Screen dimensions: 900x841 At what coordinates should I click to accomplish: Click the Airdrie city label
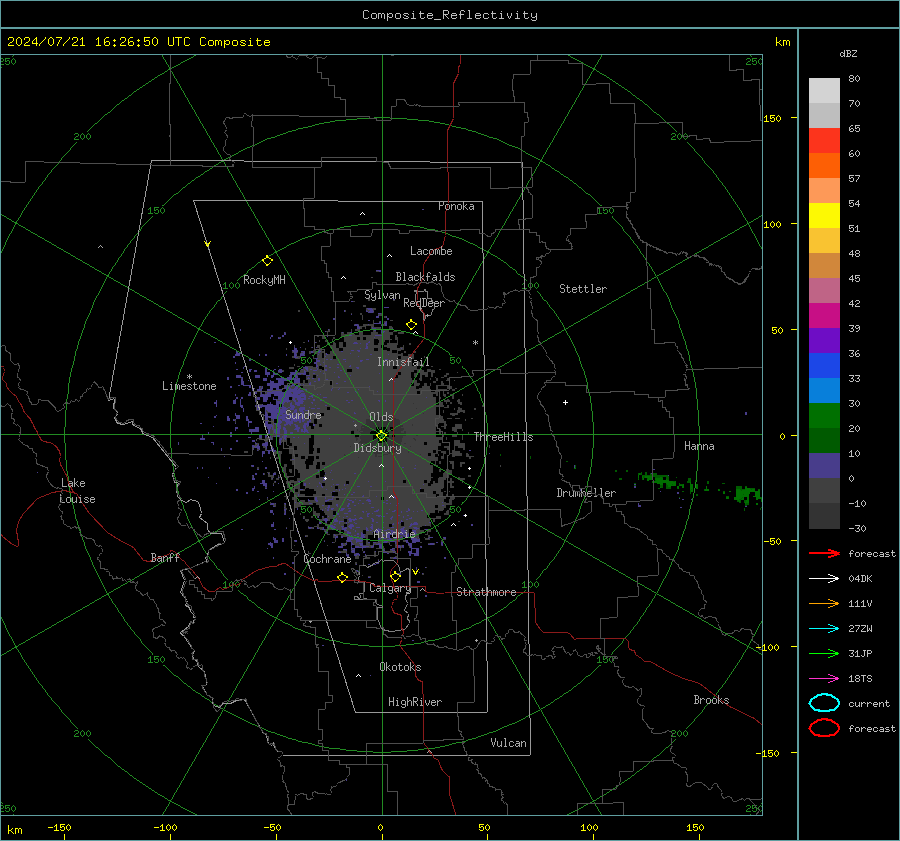(394, 534)
